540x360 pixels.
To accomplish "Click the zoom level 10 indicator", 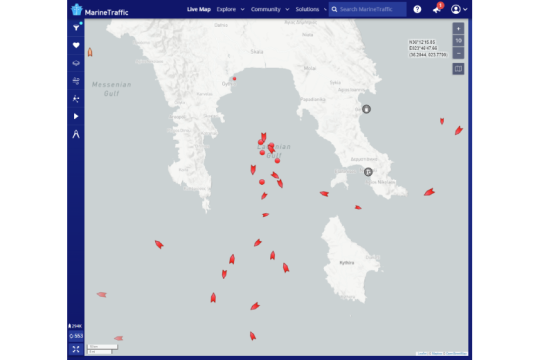I will click(x=458, y=41).
